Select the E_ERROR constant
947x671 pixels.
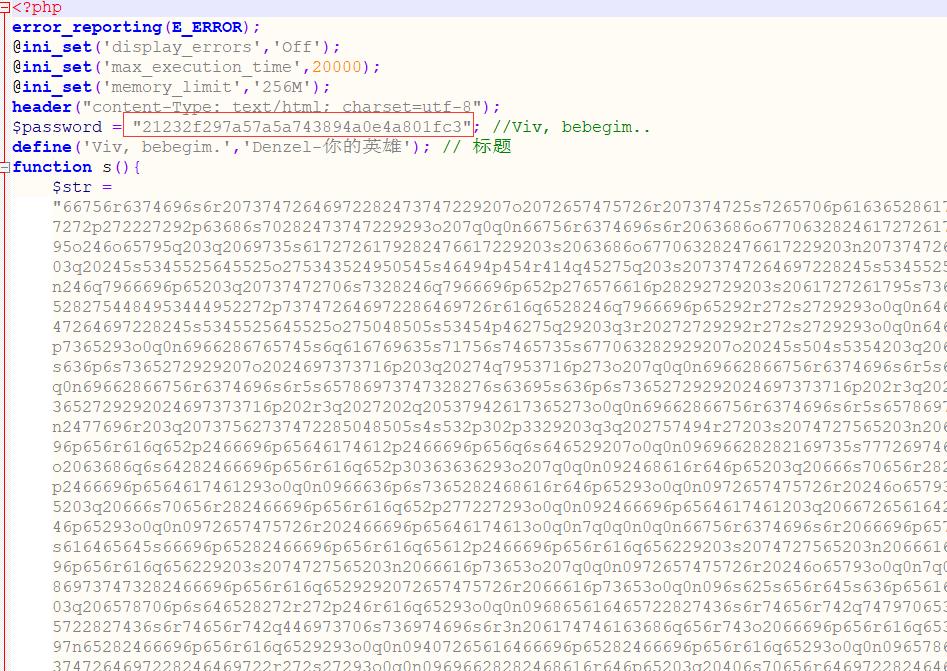207,27
